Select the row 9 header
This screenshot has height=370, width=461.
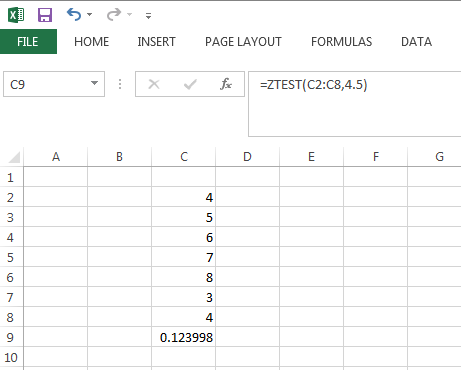point(10,337)
